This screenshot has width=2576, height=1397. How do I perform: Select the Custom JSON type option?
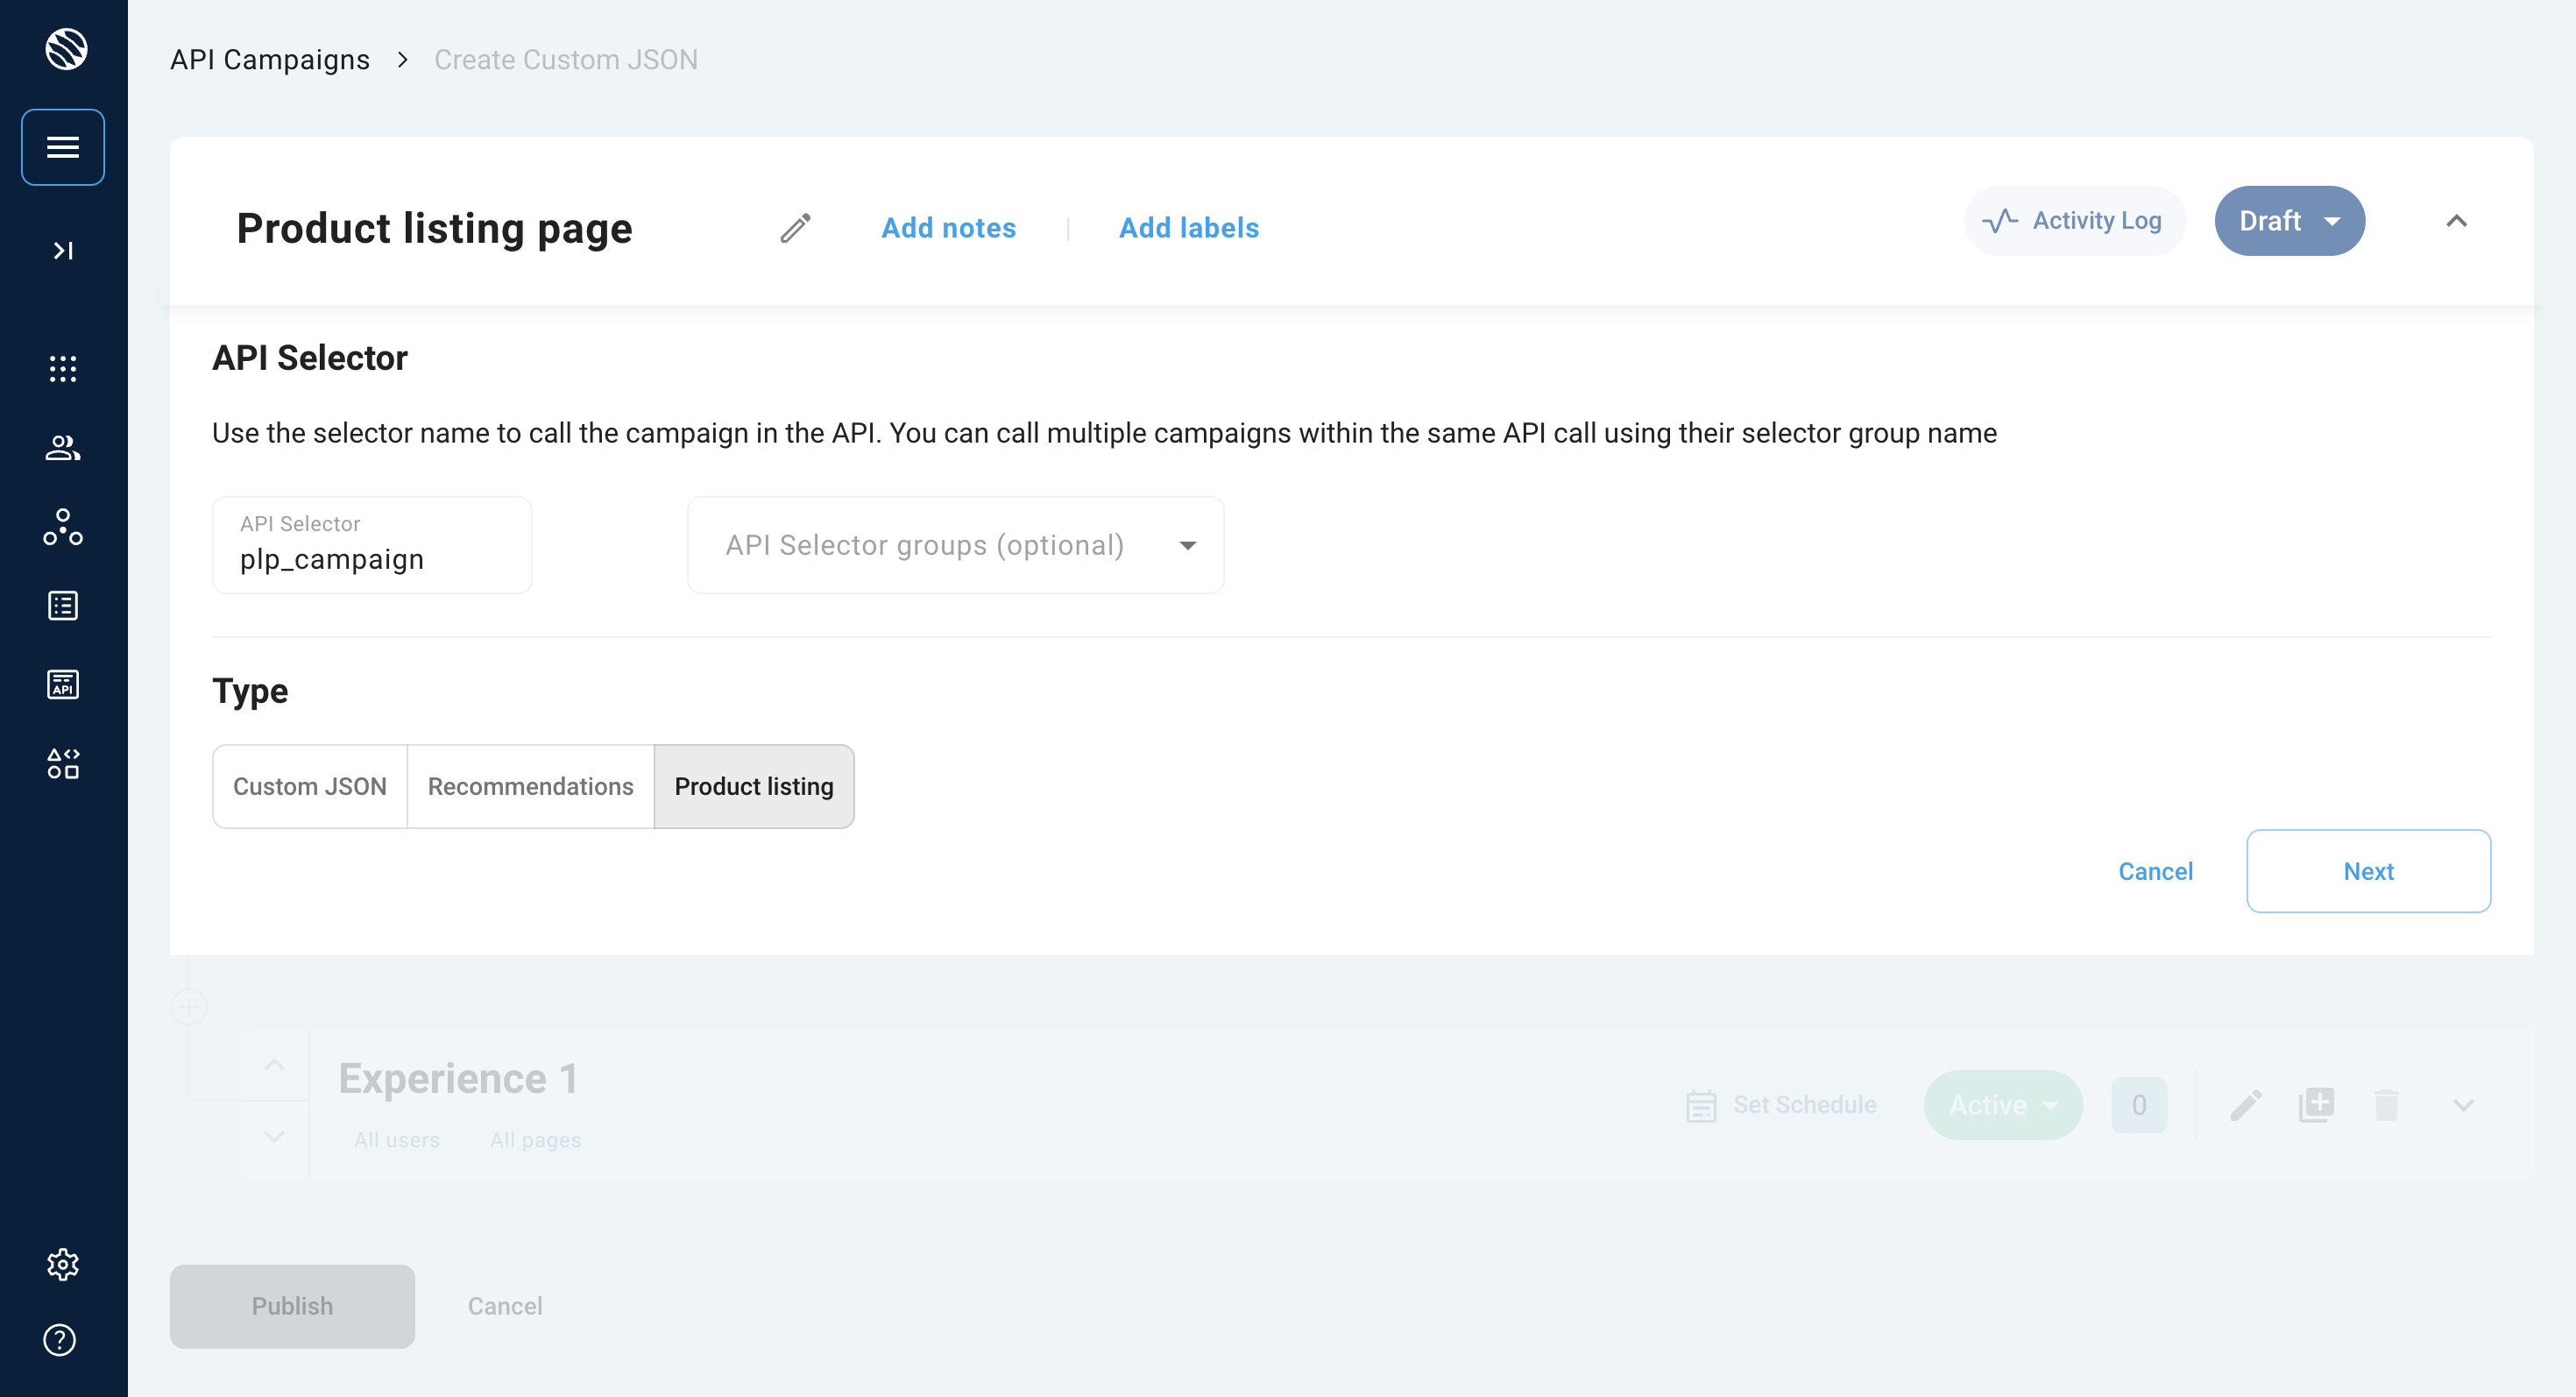coord(310,786)
